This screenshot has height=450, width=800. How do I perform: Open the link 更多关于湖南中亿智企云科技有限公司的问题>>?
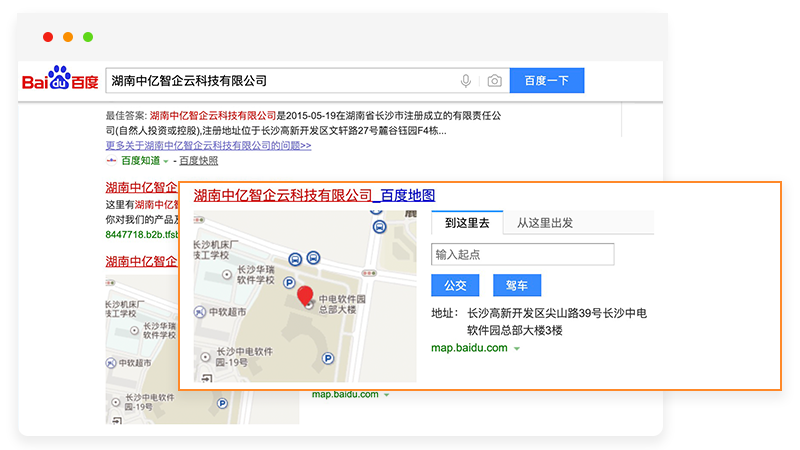point(208,145)
